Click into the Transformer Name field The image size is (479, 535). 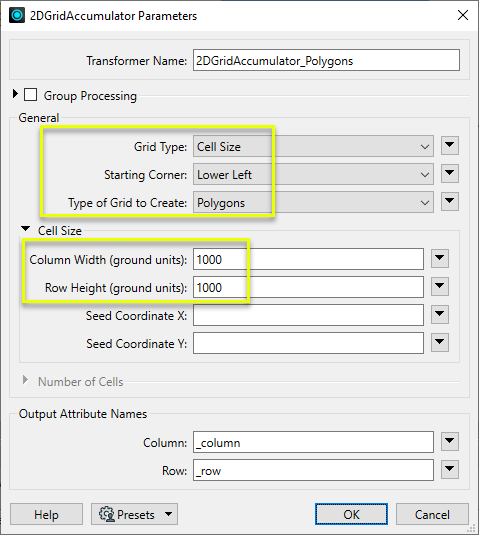point(326,60)
